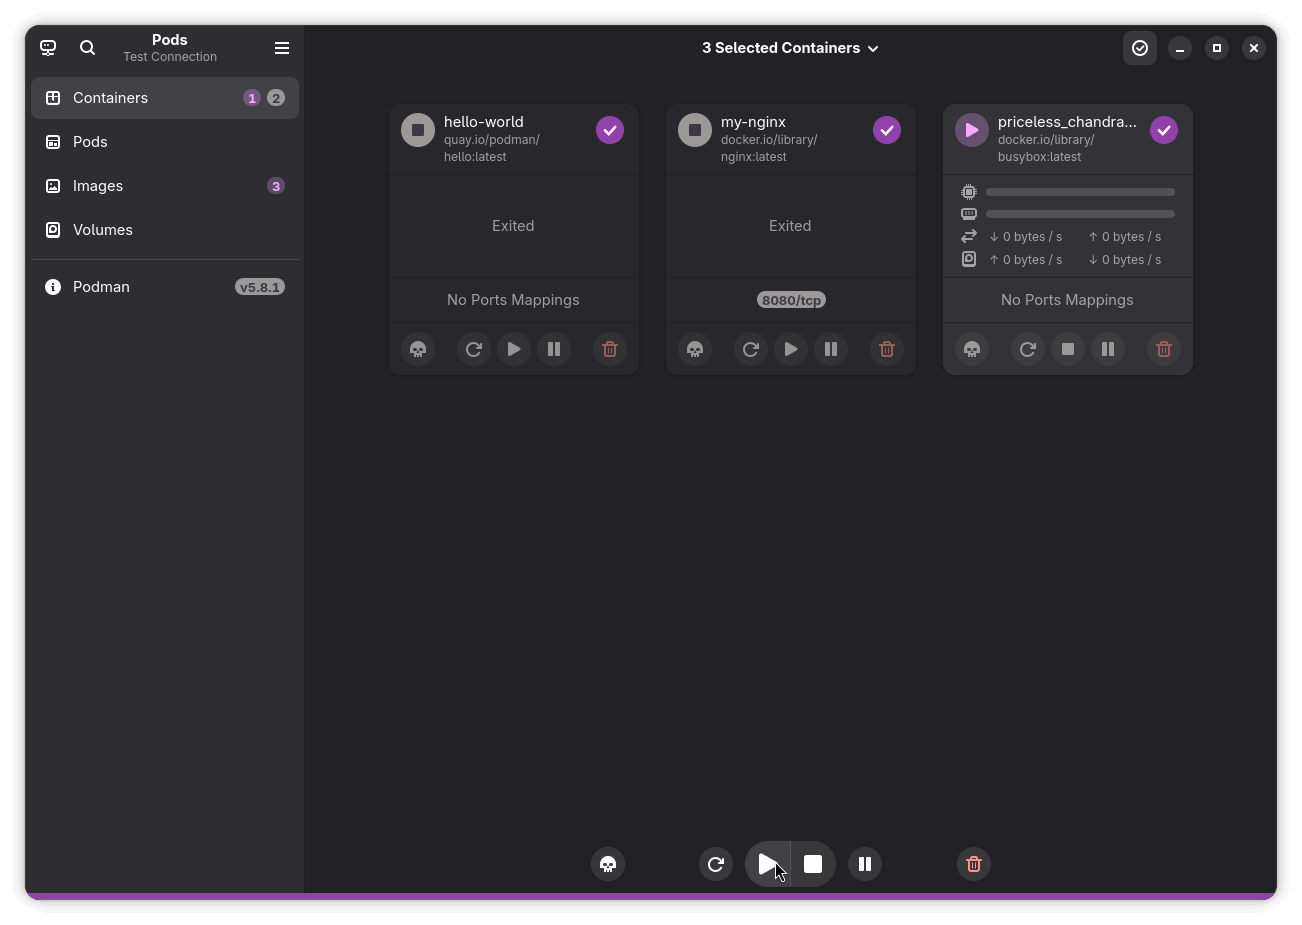Deselect the my-nginx container checkmark
Viewport: 1302px width, 925px height.
point(886,129)
